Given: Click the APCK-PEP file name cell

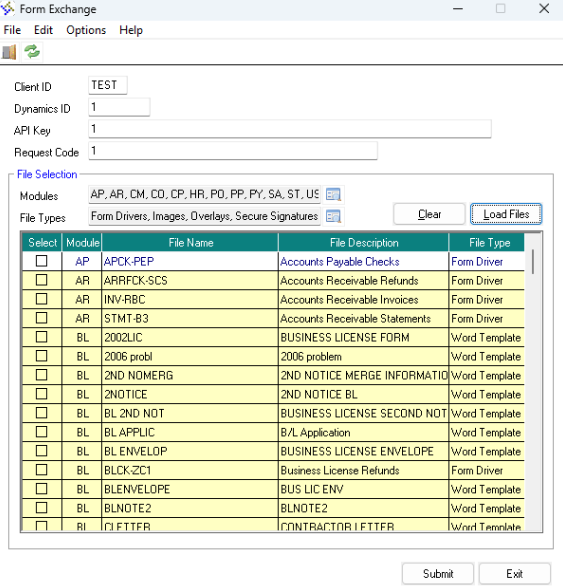Looking at the screenshot, I should click(x=190, y=261).
